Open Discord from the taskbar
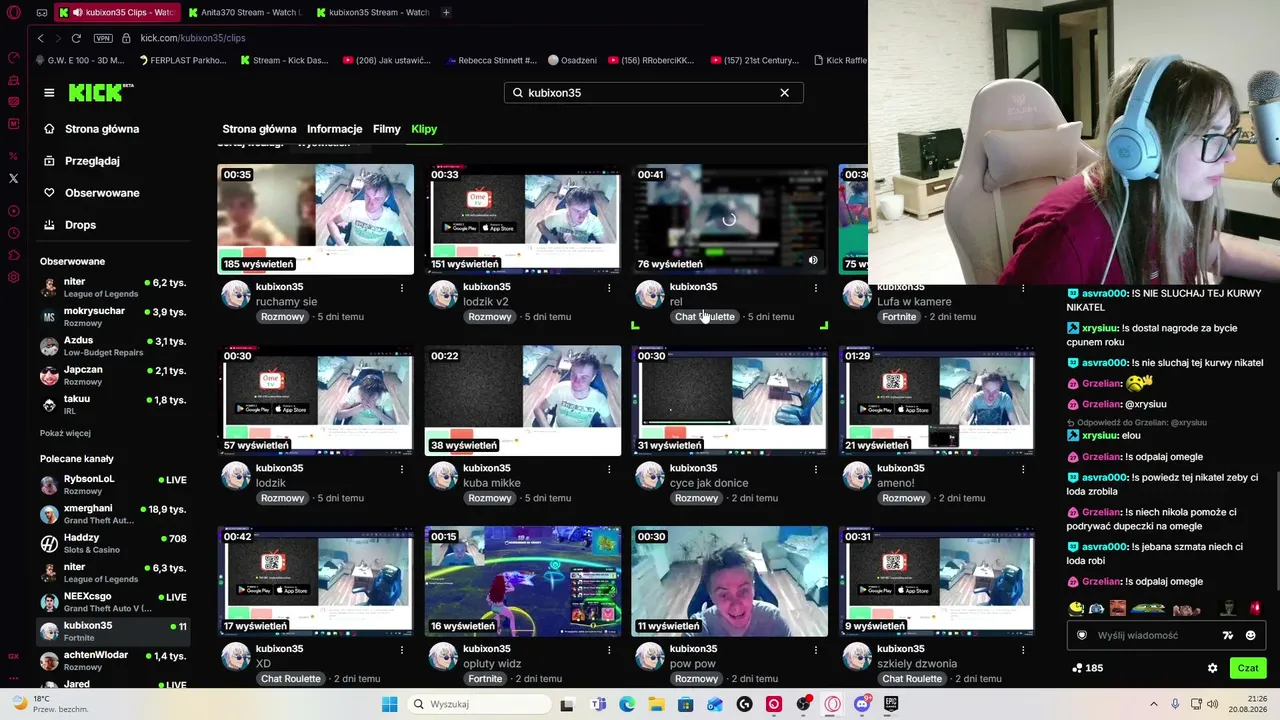Image resolution: width=1280 pixels, height=720 pixels. (862, 704)
